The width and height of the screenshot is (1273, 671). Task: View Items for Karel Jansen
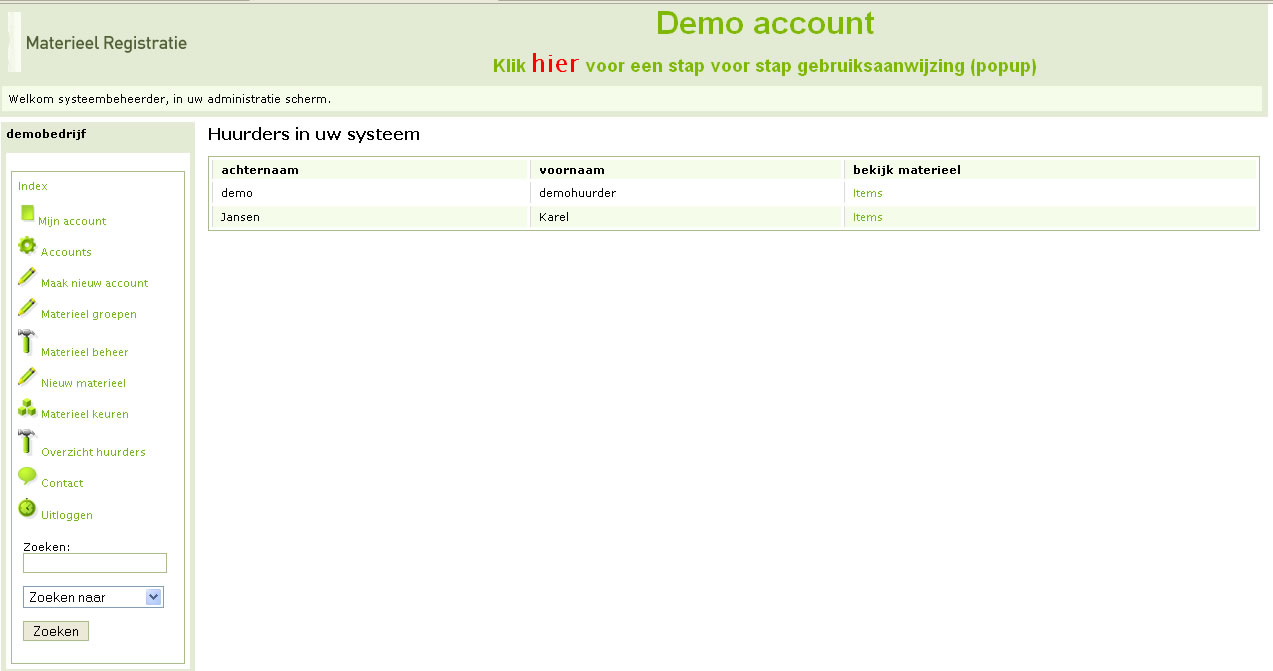point(867,217)
